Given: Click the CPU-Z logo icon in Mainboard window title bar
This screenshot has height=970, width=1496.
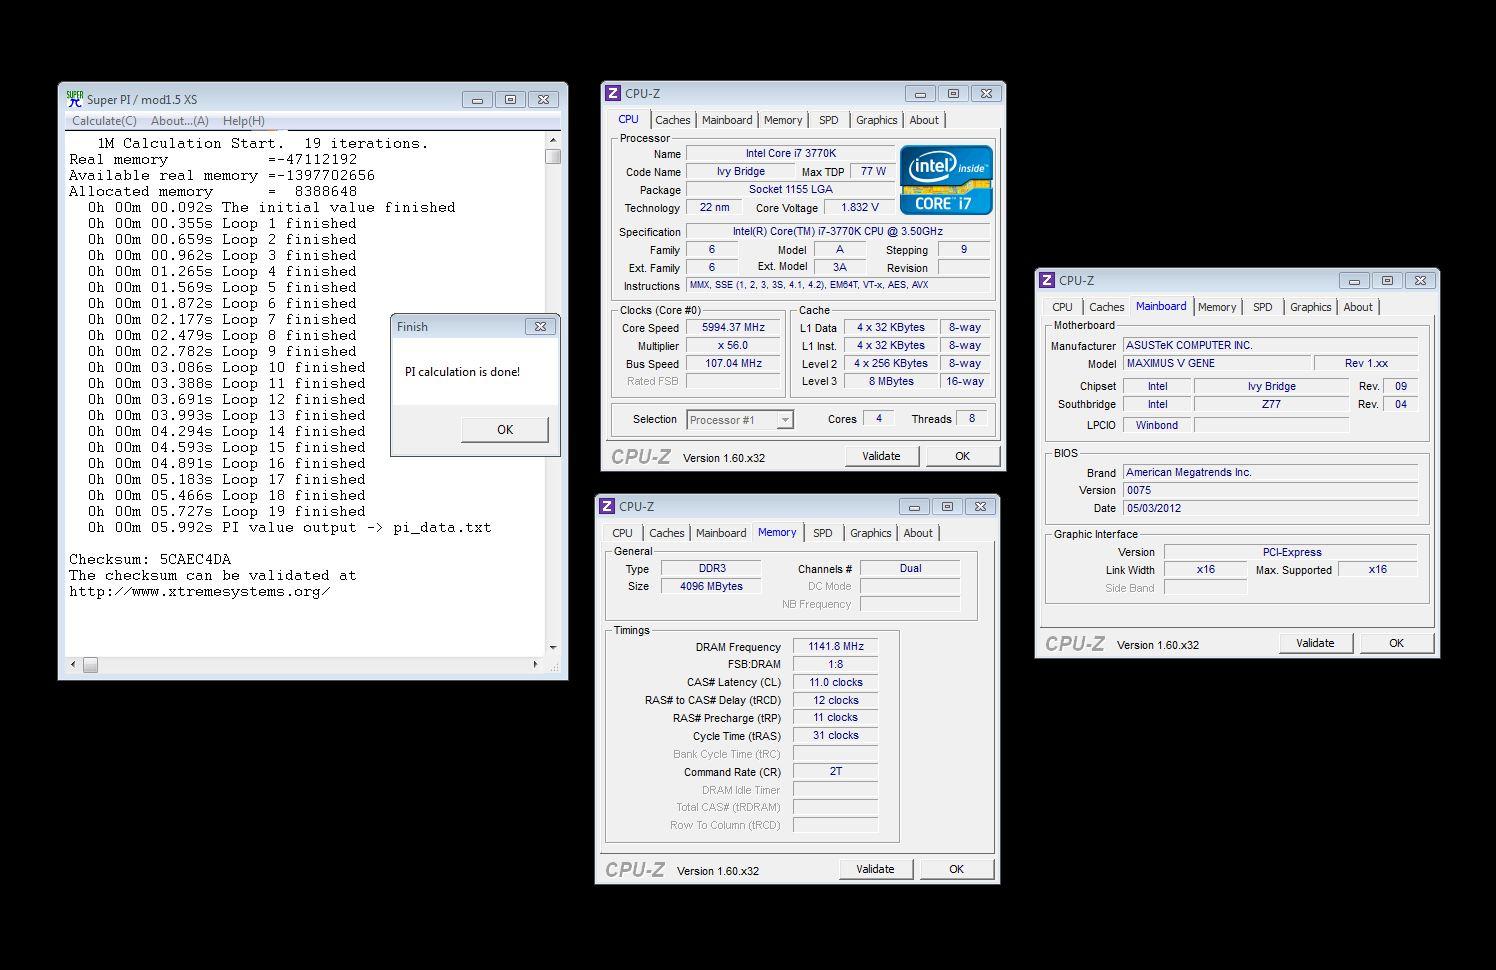Looking at the screenshot, I should 1047,280.
